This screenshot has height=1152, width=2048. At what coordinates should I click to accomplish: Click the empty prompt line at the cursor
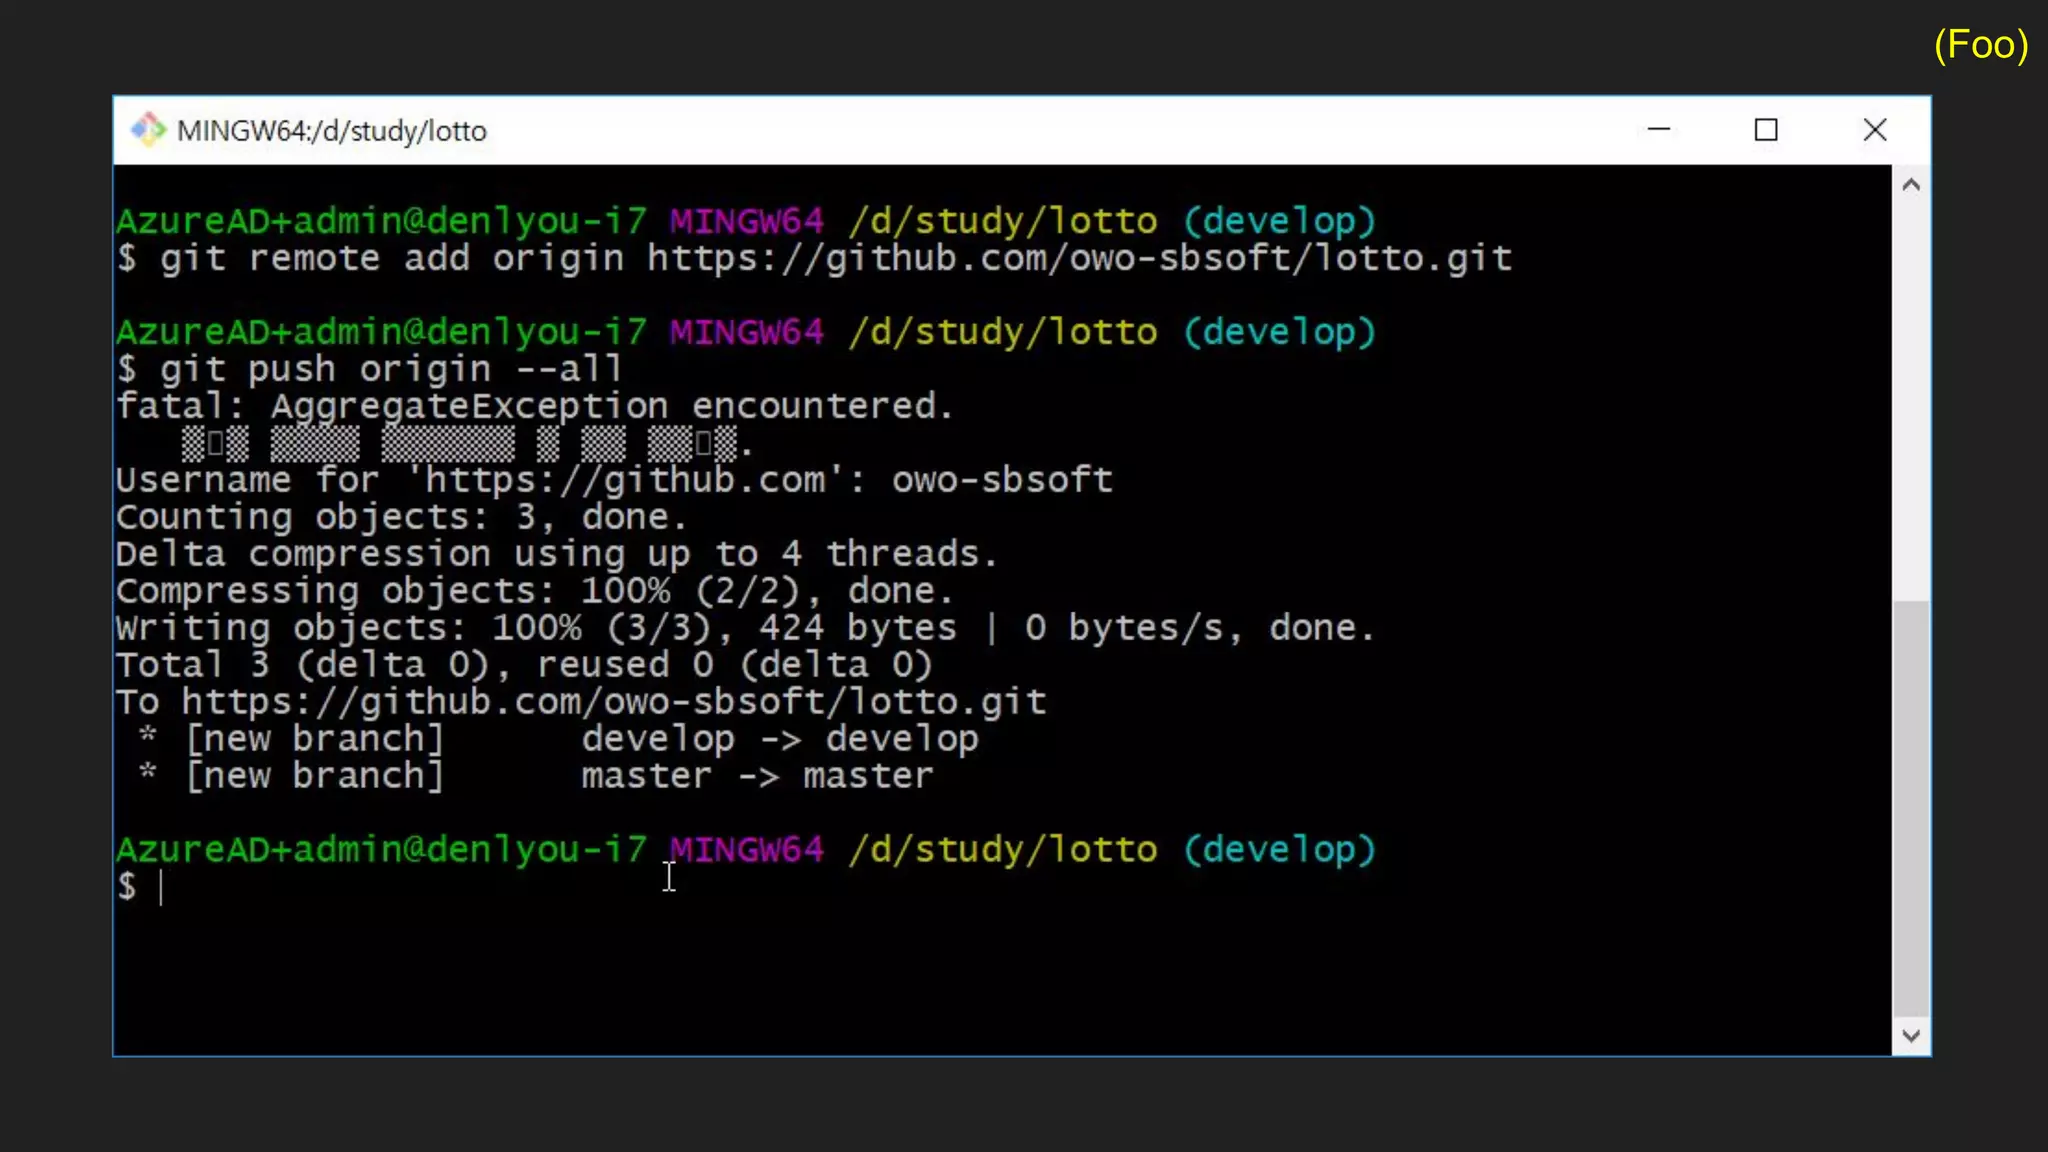(162, 887)
